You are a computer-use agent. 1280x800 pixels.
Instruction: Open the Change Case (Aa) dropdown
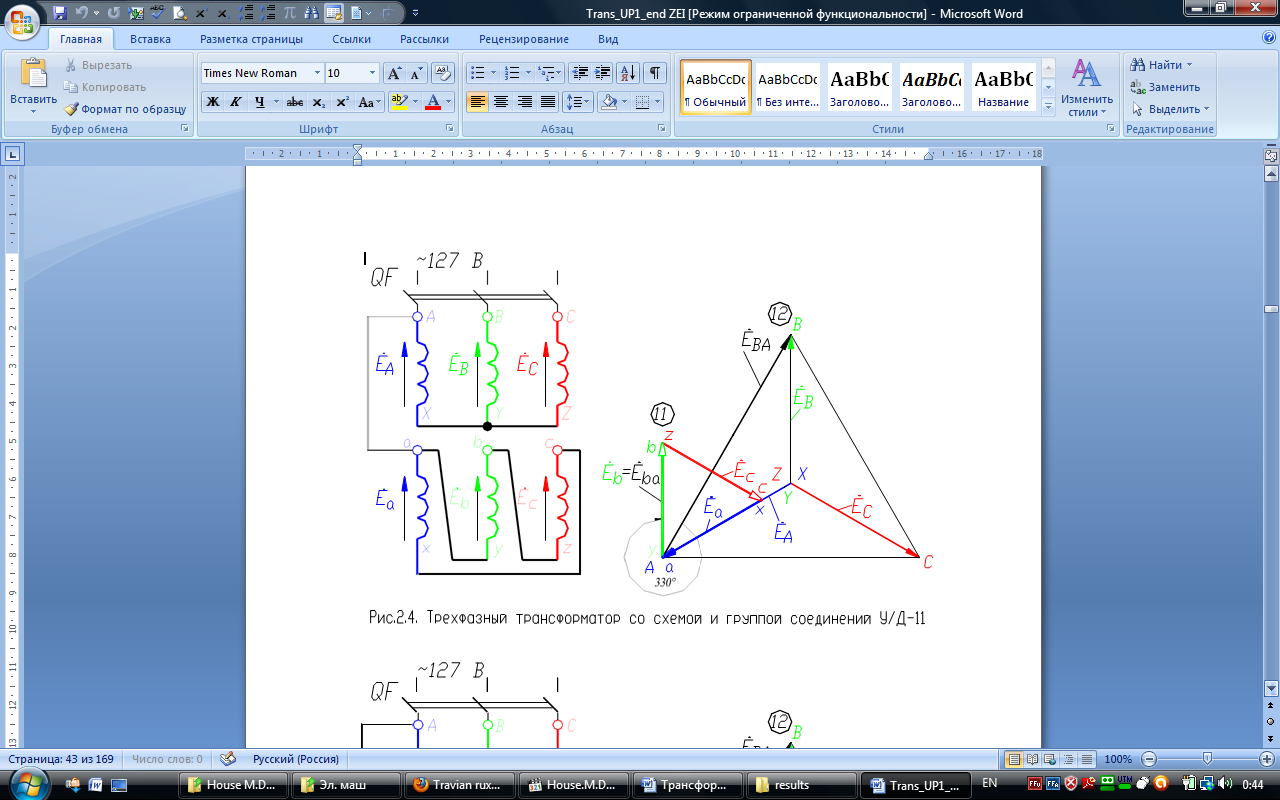pos(370,102)
